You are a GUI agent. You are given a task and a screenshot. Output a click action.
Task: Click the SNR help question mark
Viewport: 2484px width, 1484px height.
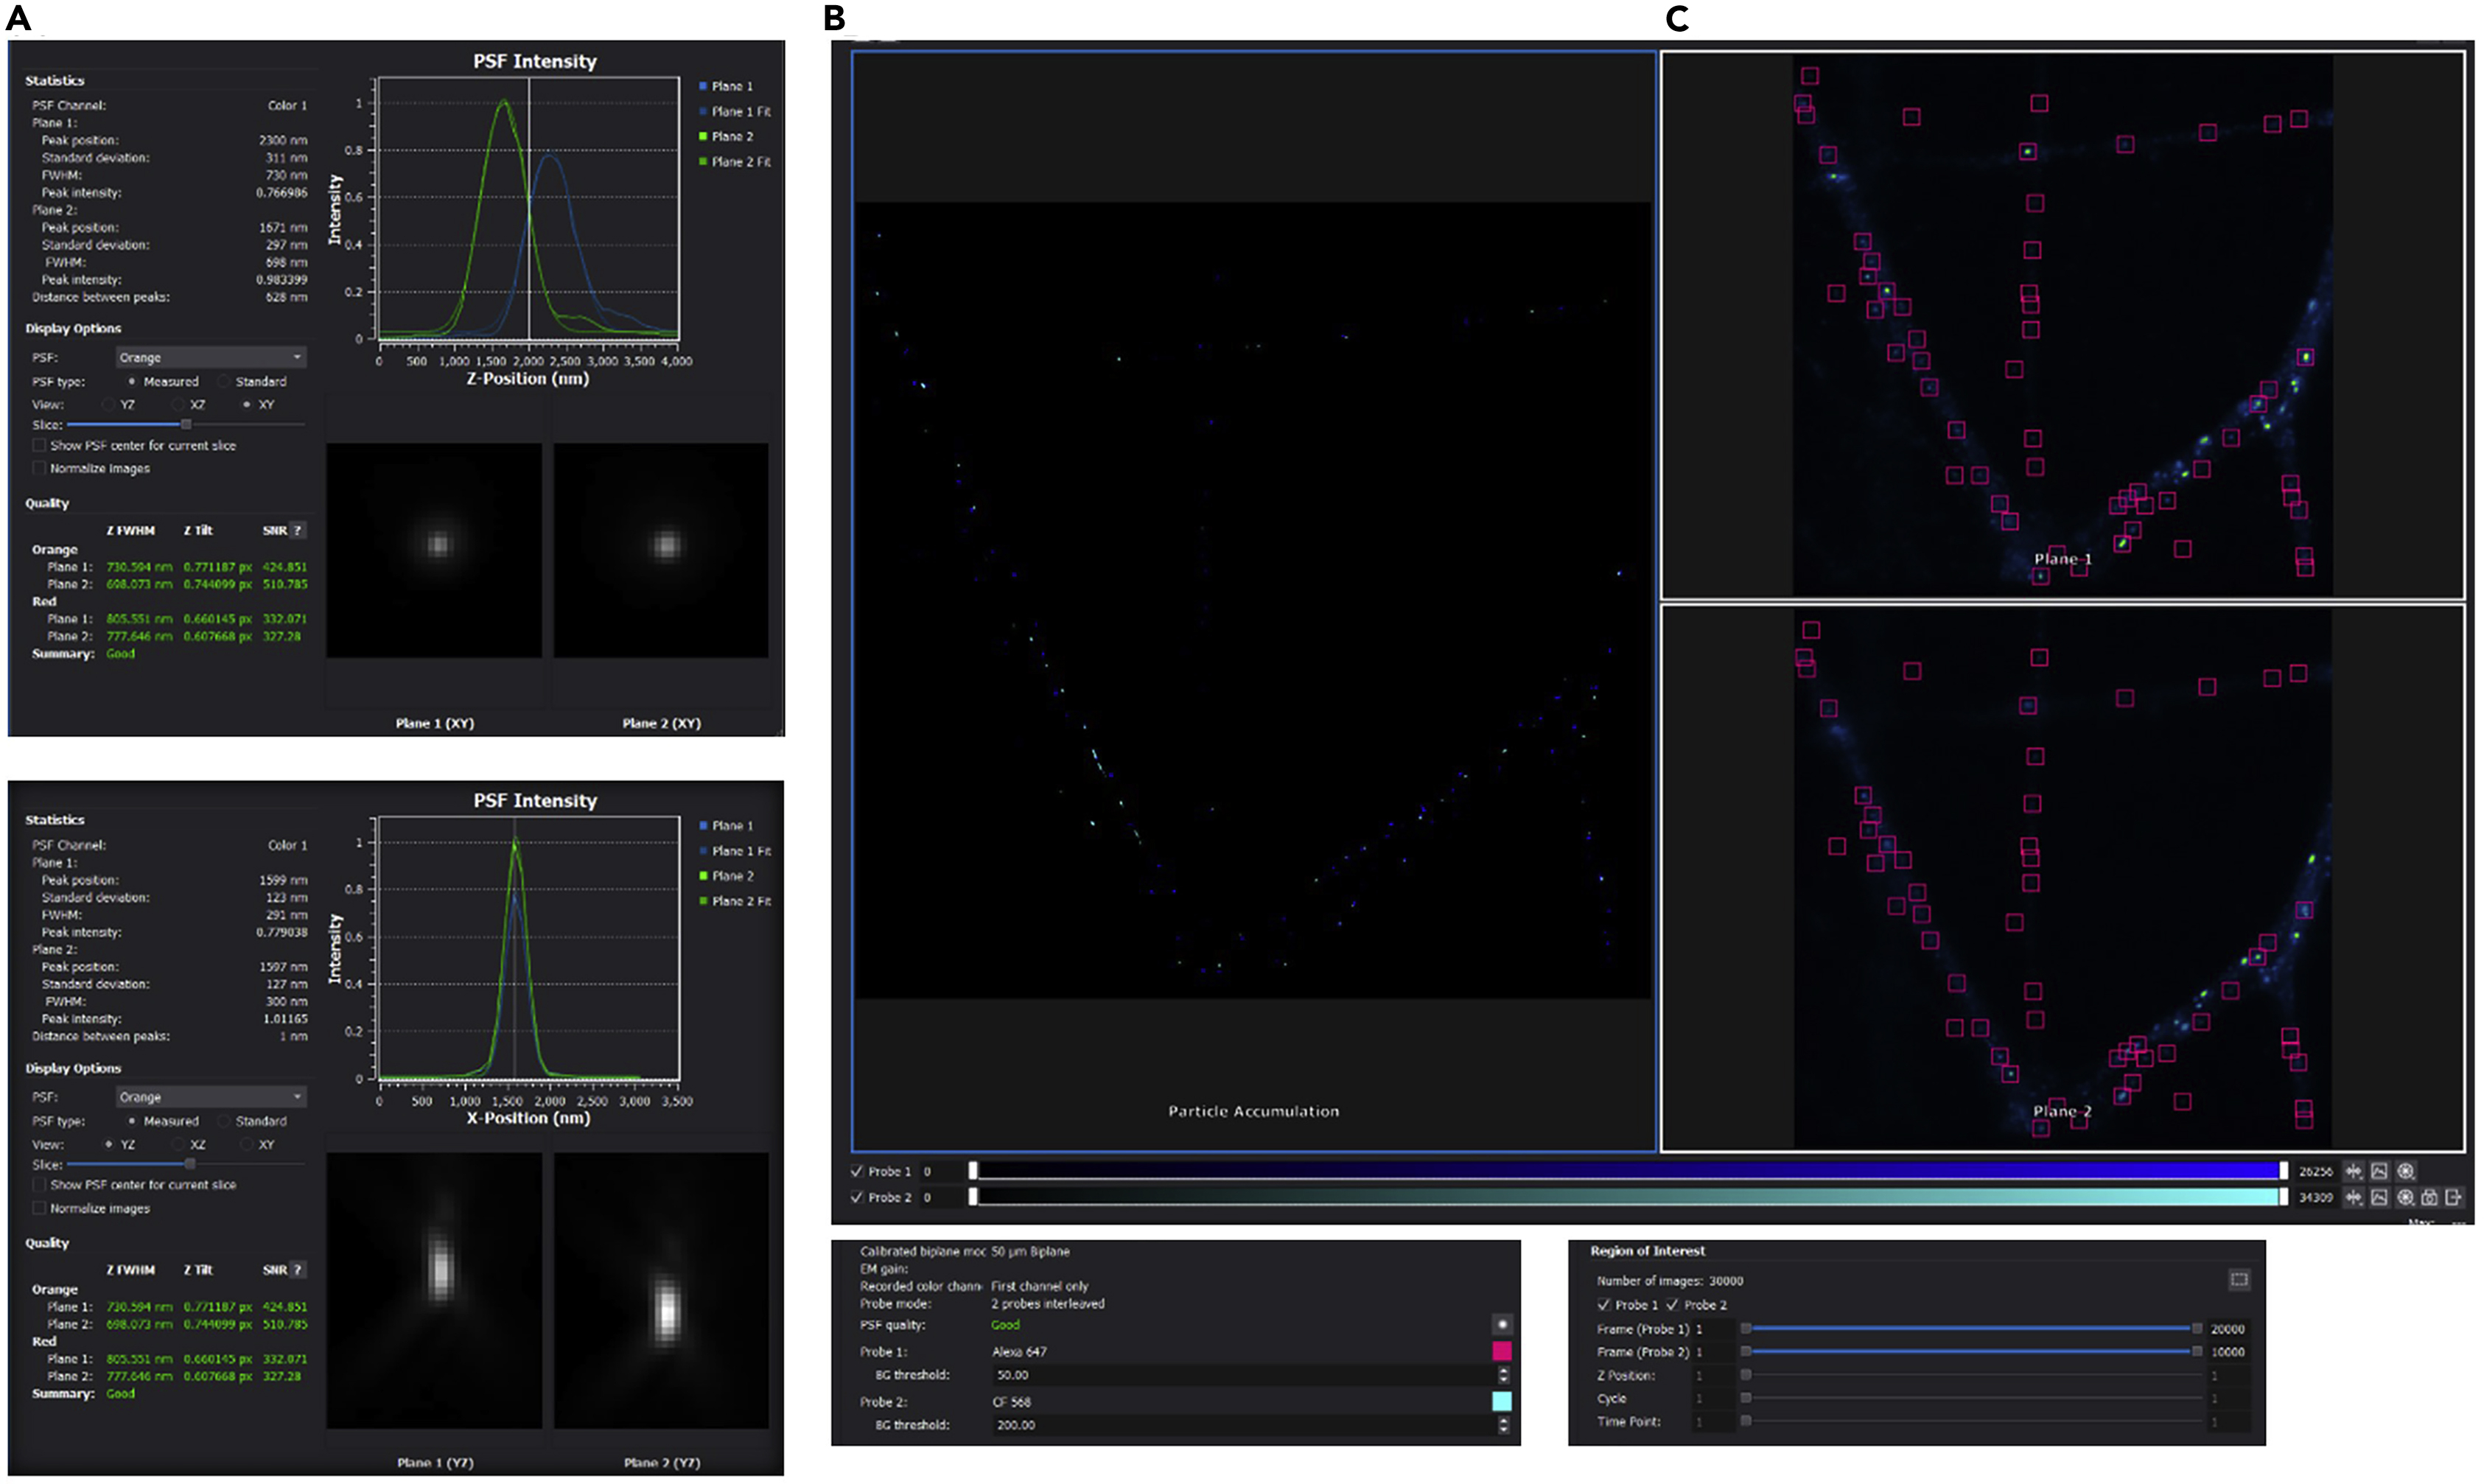coord(299,530)
